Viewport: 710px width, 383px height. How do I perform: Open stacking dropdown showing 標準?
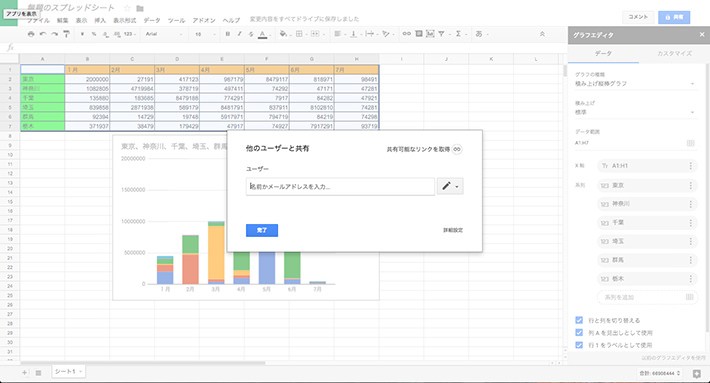[x=635, y=112]
